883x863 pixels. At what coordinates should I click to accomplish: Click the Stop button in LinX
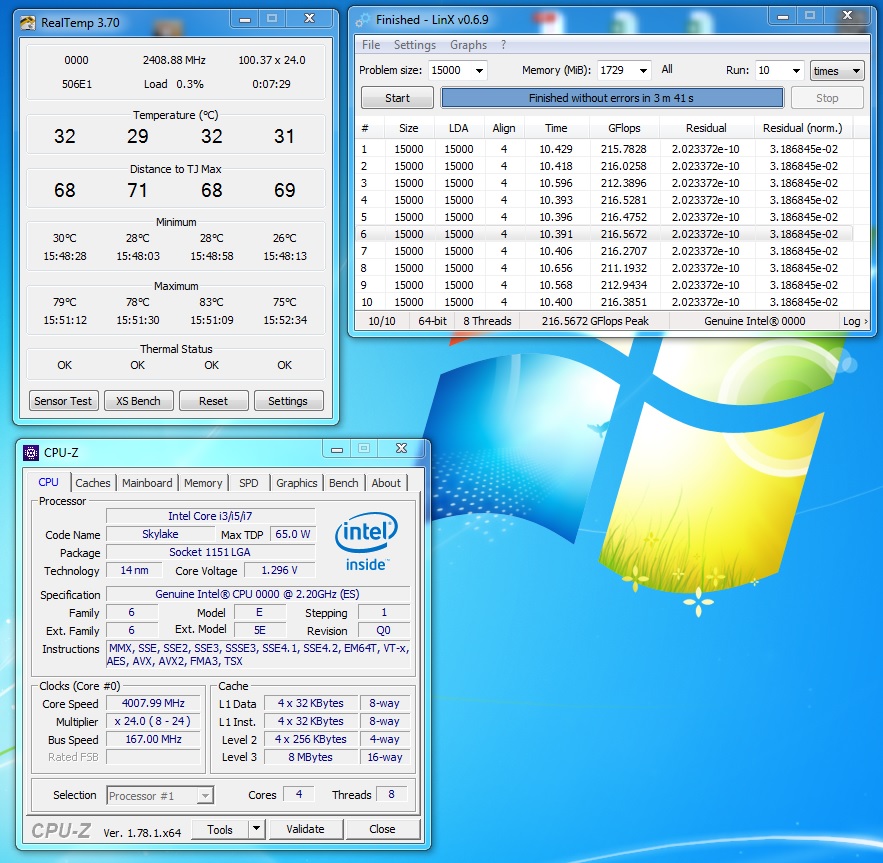pyautogui.click(x=827, y=98)
